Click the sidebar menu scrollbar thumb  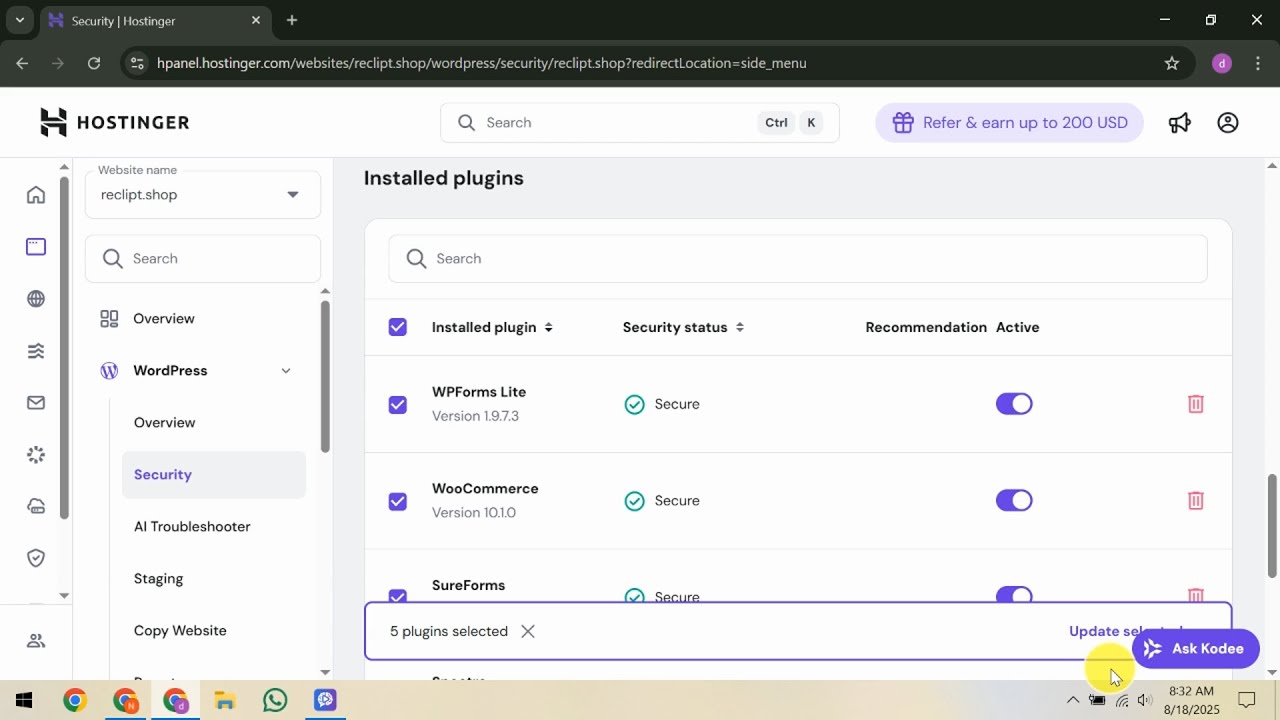pos(325,375)
